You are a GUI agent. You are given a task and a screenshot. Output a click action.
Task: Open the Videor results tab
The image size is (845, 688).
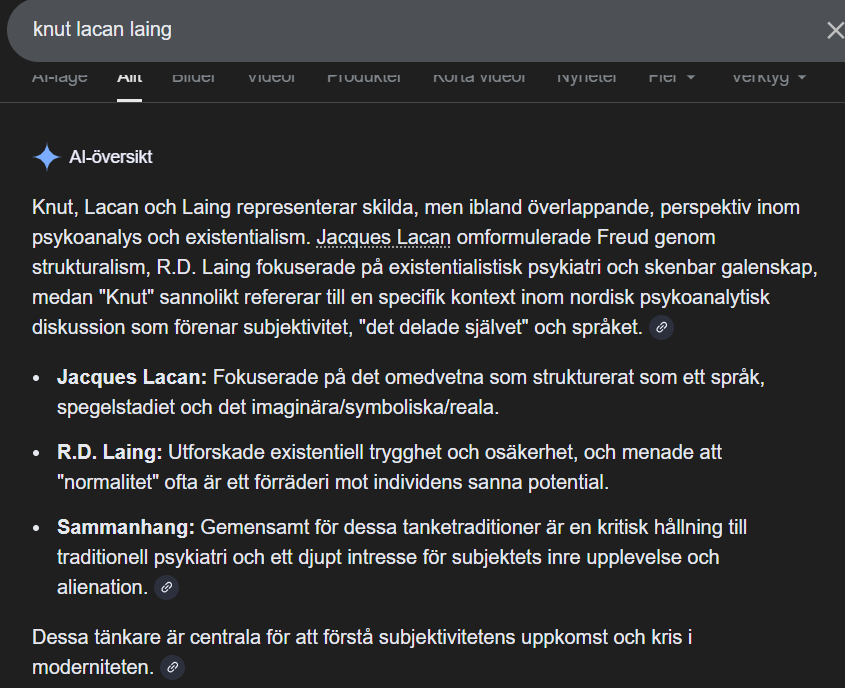(271, 77)
